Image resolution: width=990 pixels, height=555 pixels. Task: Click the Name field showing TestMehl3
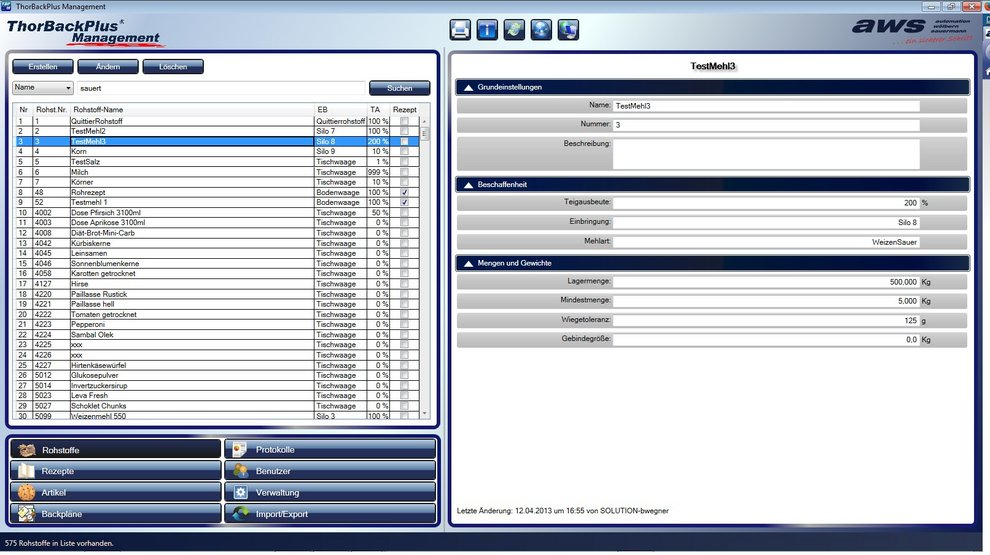click(x=766, y=106)
